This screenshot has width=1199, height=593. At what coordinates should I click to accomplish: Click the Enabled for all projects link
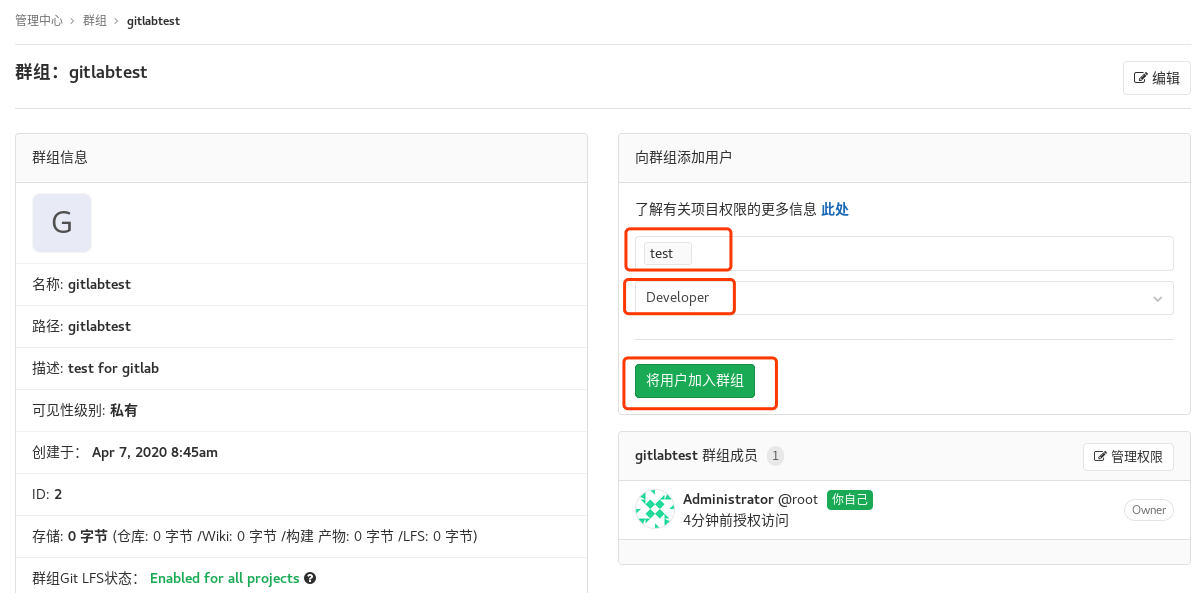224,577
